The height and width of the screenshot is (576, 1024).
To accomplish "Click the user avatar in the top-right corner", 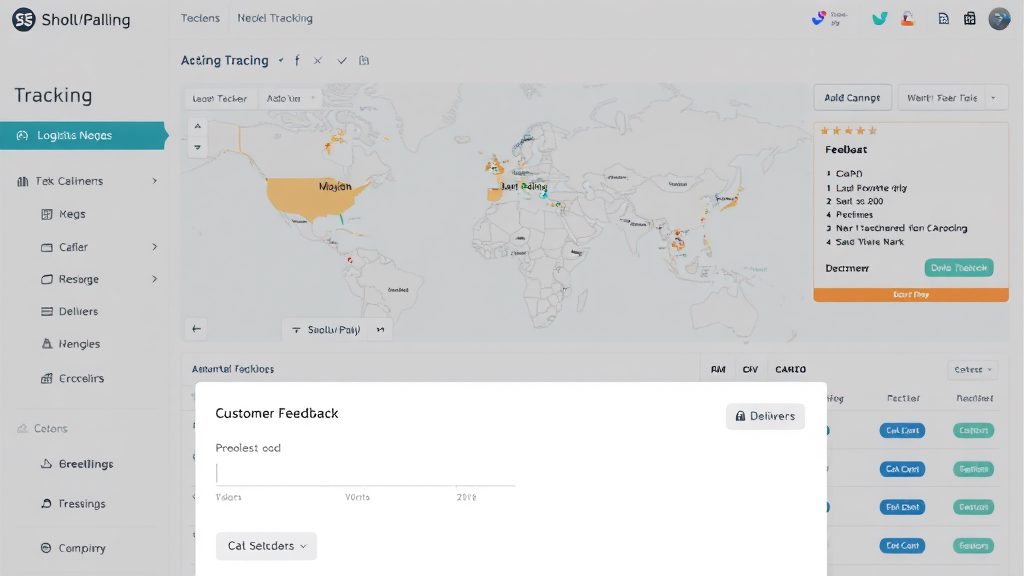I will [999, 18].
